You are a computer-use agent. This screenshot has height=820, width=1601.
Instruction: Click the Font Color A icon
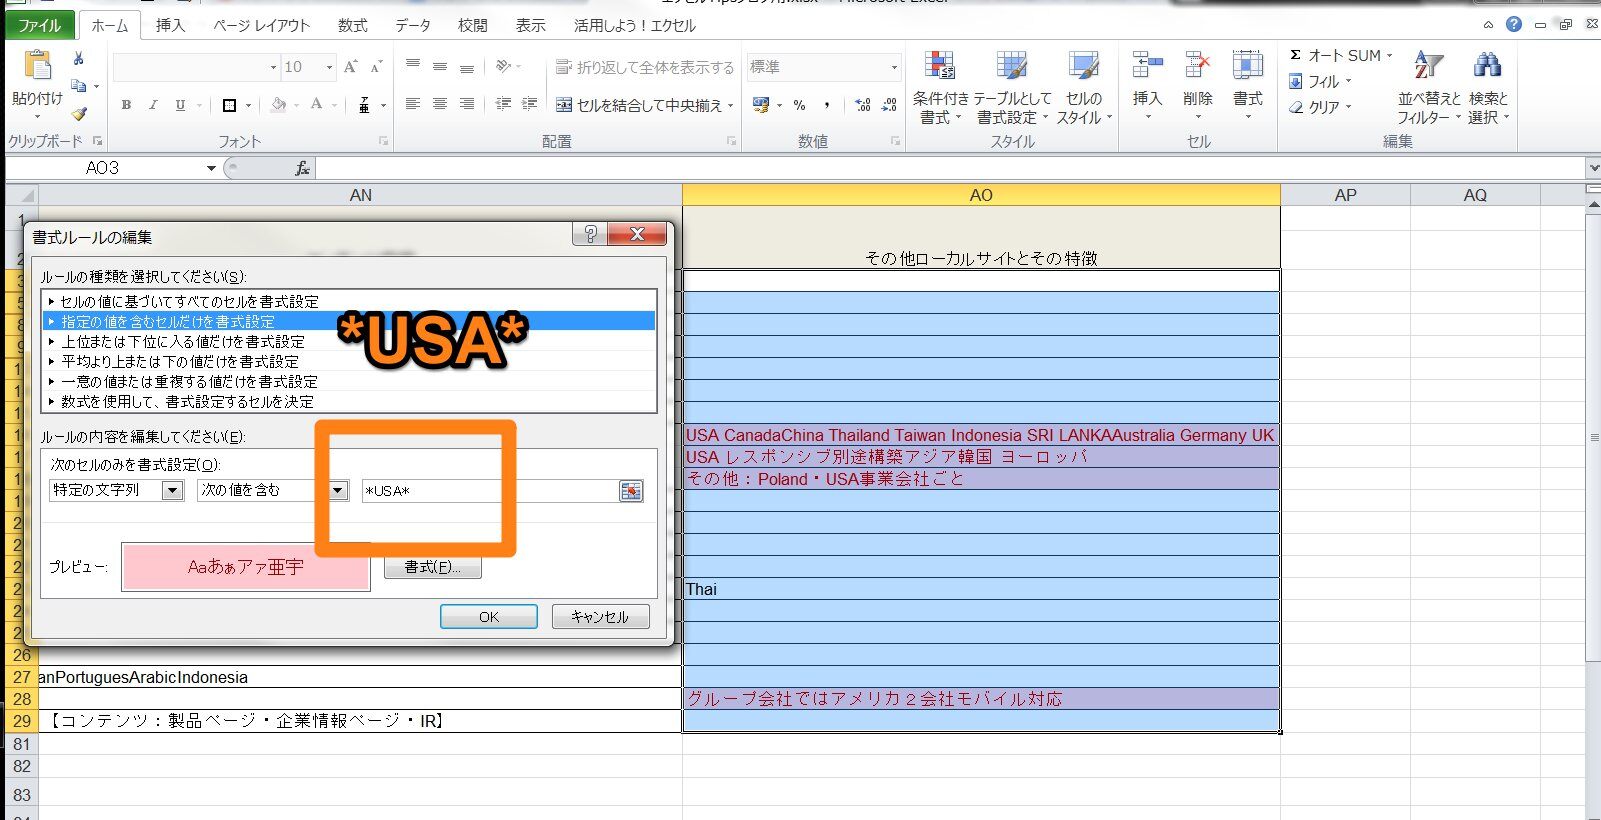(317, 105)
